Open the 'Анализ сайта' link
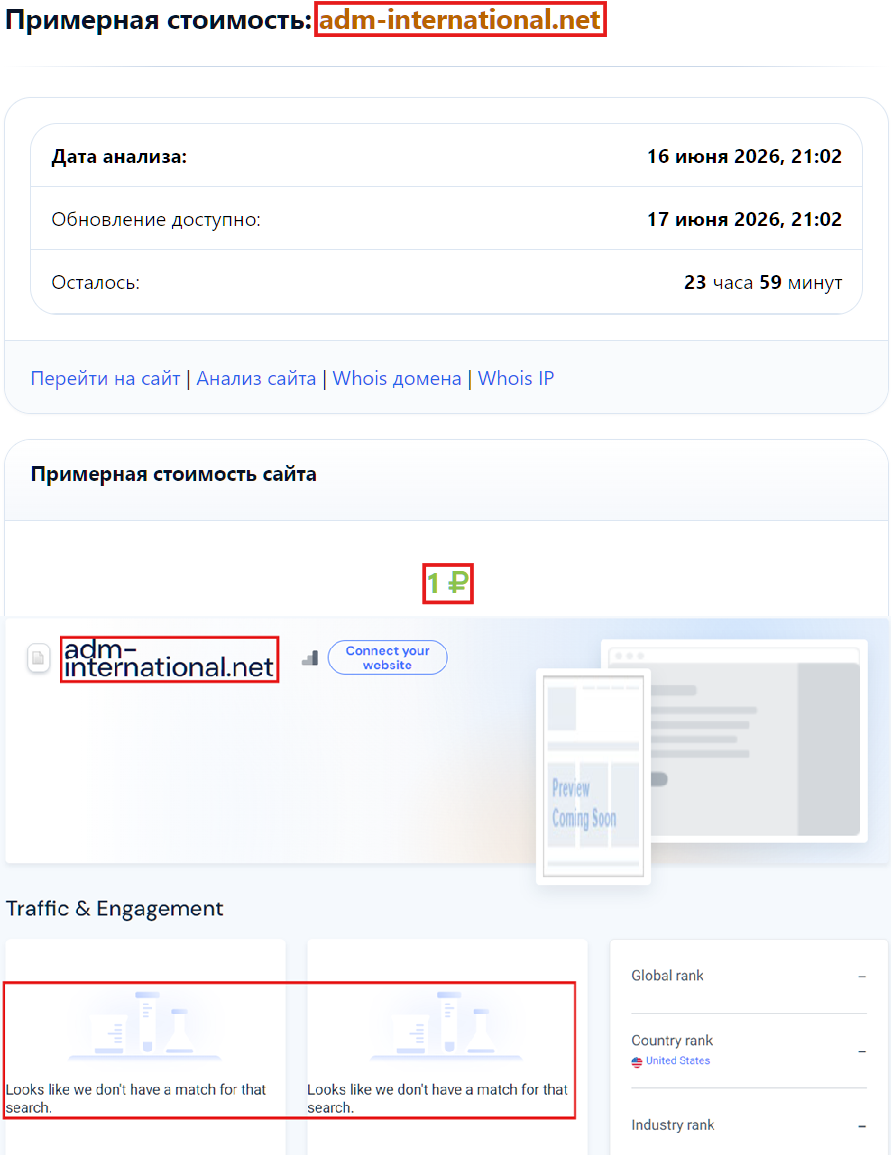The height and width of the screenshot is (1155, 891). pyautogui.click(x=256, y=378)
